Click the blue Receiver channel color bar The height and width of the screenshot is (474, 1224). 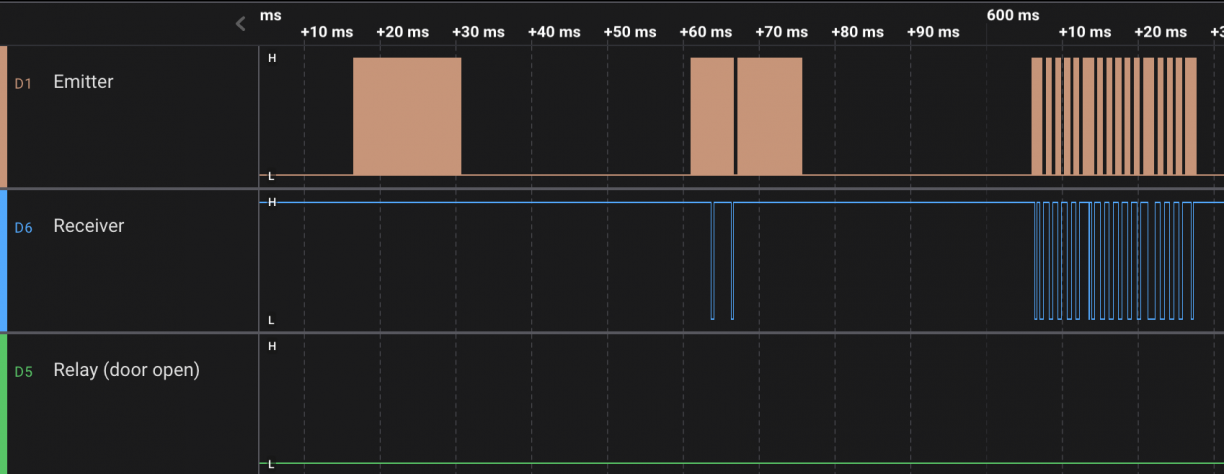point(3,260)
